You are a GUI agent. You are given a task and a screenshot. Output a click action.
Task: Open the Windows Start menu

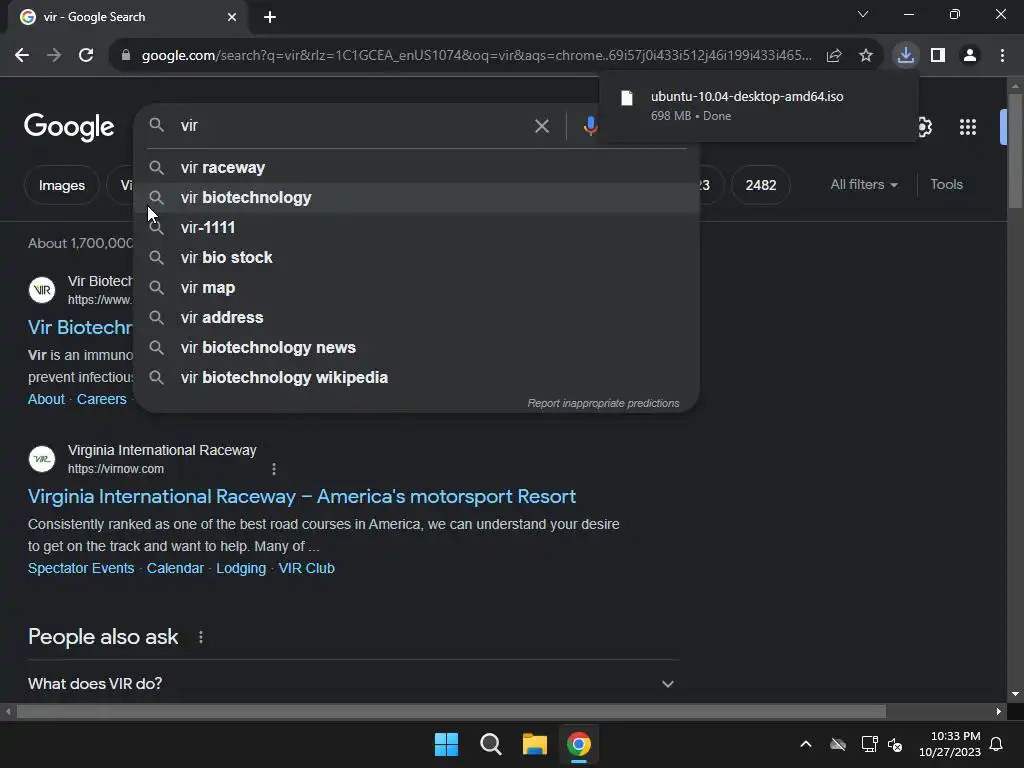pyautogui.click(x=447, y=744)
